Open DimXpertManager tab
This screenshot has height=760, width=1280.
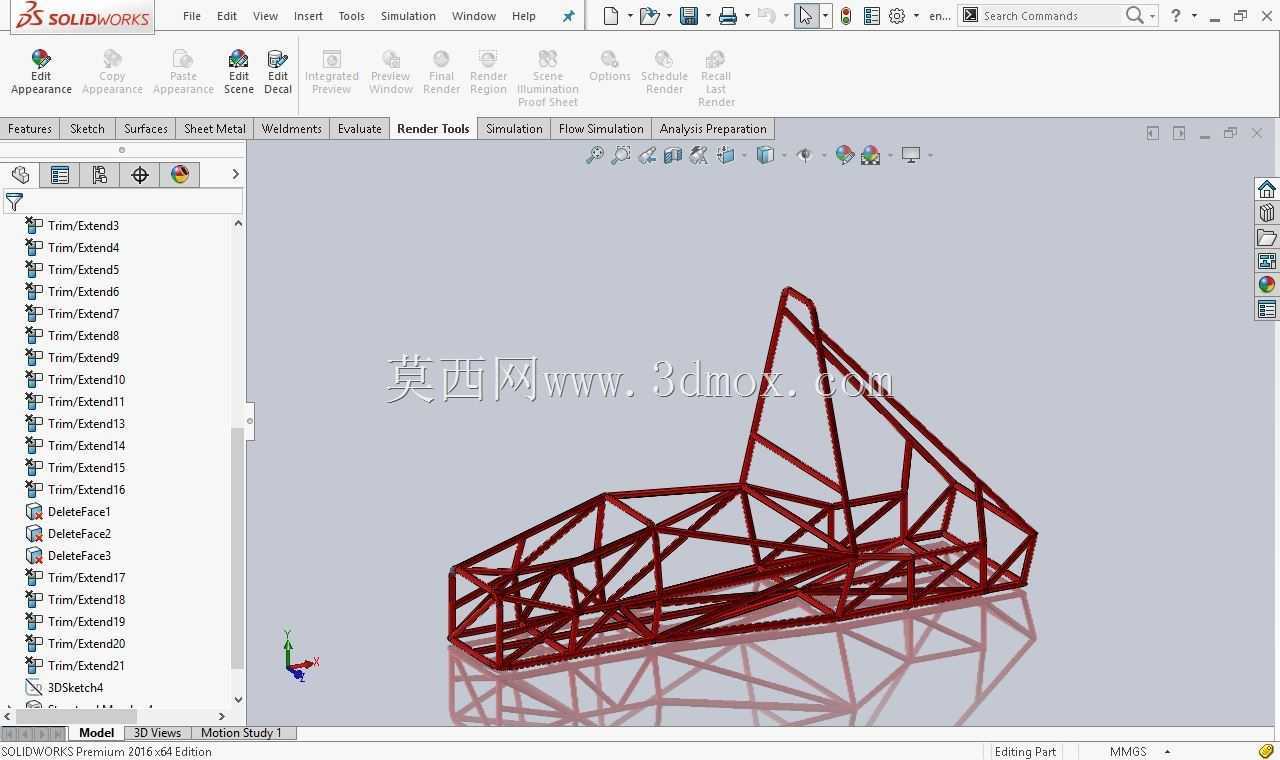[140, 175]
